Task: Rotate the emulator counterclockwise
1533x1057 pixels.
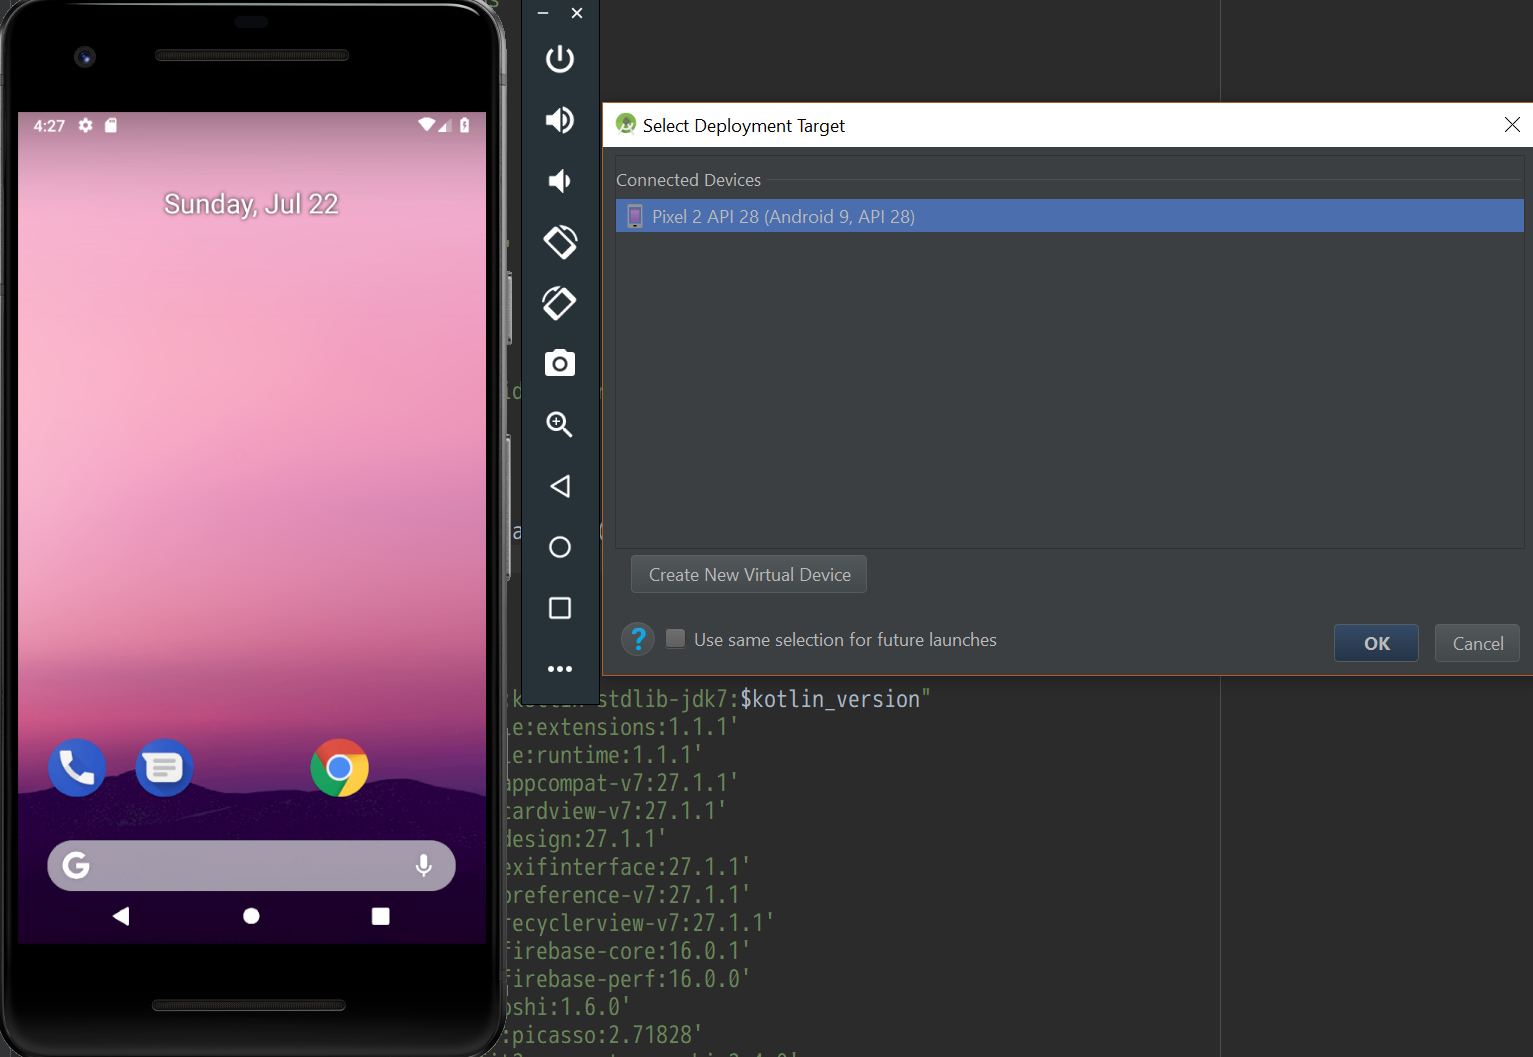Action: coord(560,242)
